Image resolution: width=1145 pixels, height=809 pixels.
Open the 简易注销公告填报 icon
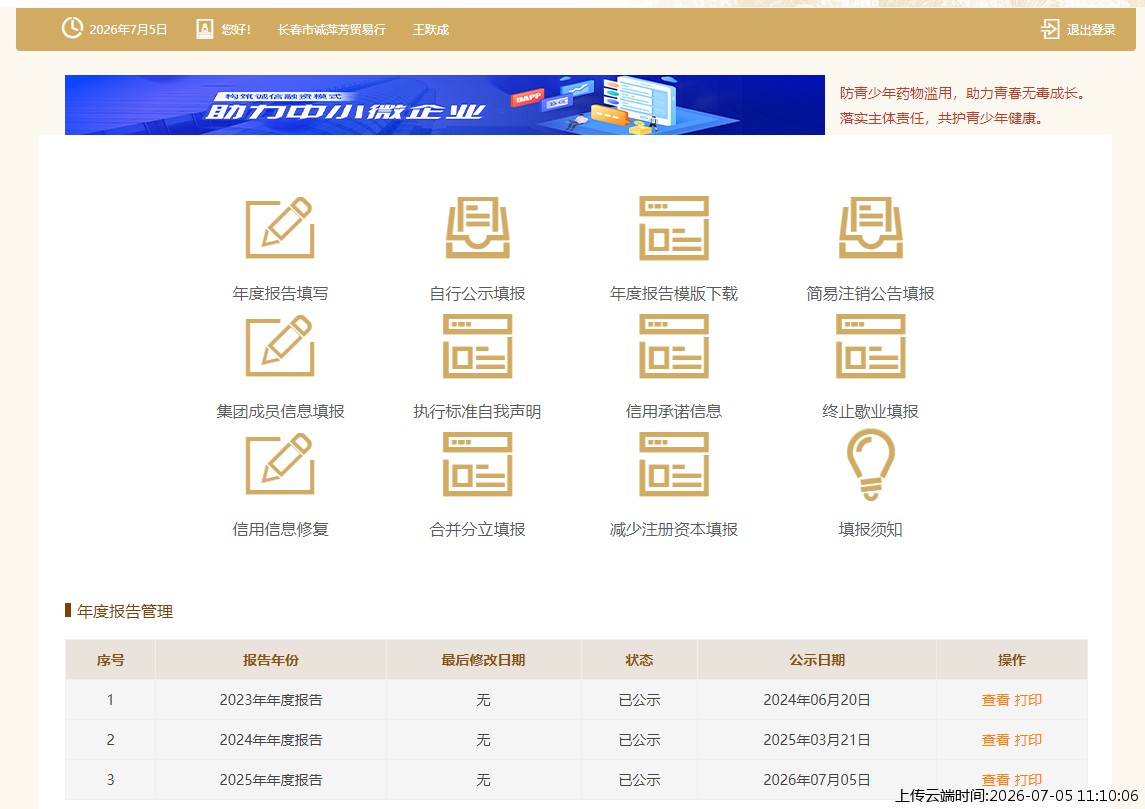coord(870,228)
